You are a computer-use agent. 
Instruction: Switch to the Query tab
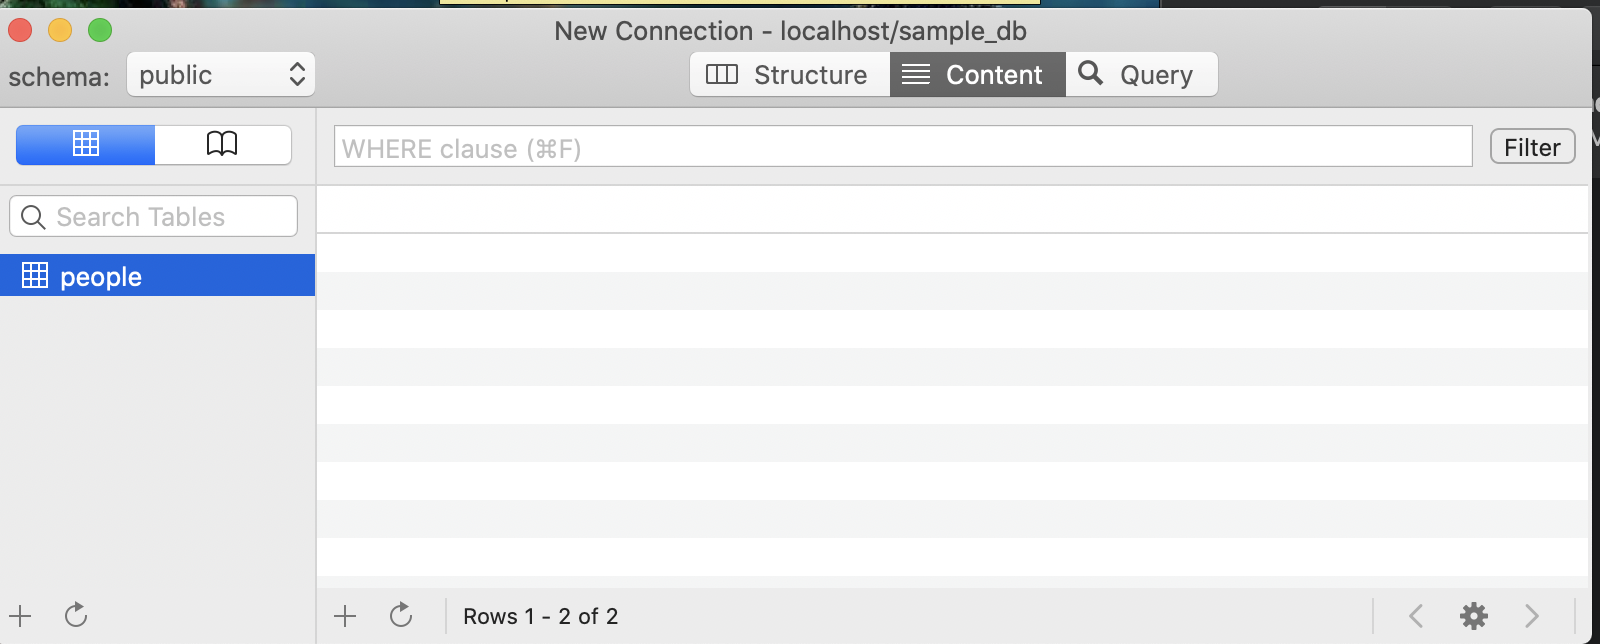(x=1141, y=74)
